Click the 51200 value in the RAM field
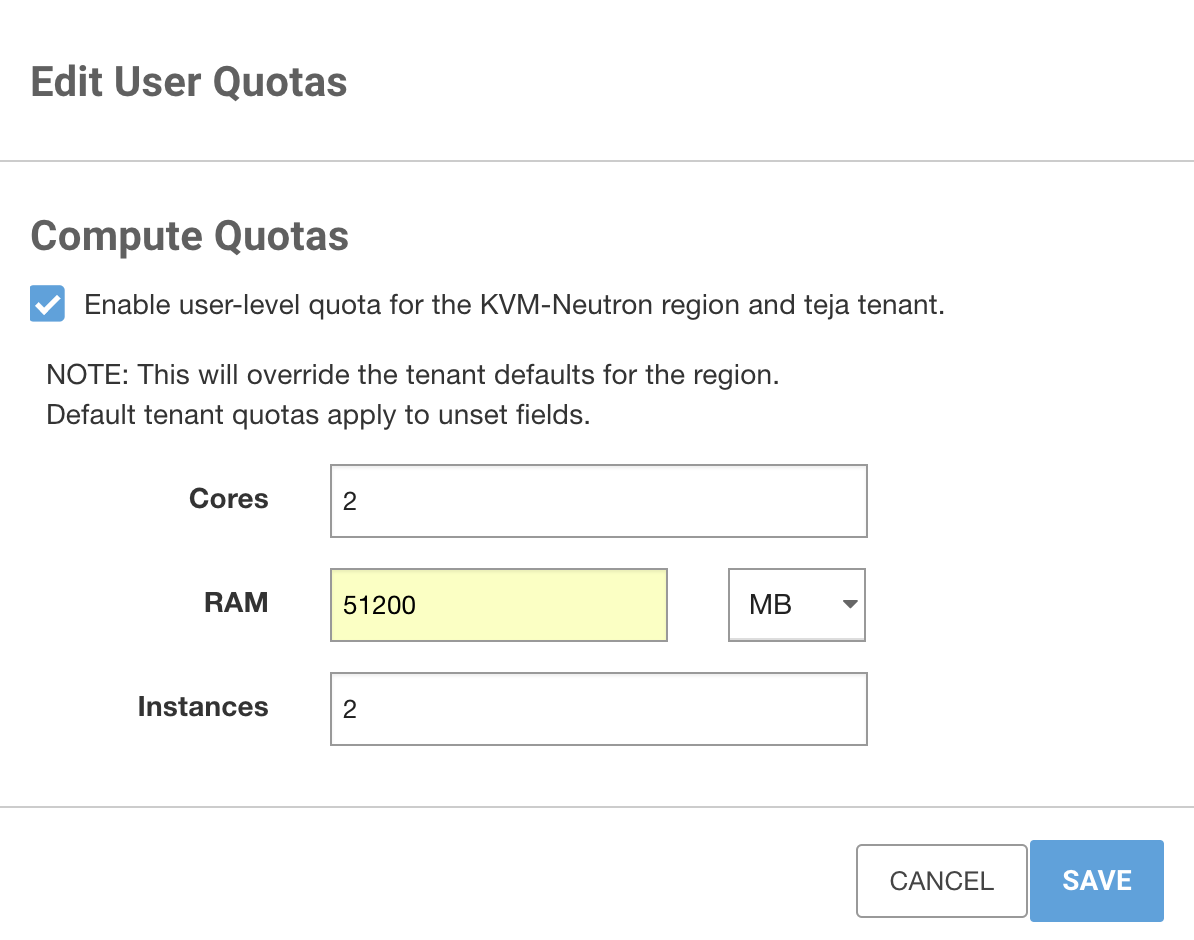Screen dimensions: 1194x940 click(x=379, y=605)
